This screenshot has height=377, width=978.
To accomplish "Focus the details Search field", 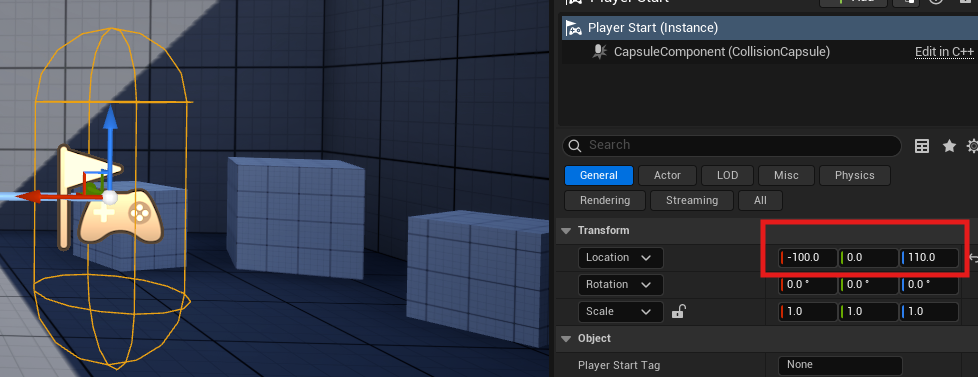I will tap(732, 145).
